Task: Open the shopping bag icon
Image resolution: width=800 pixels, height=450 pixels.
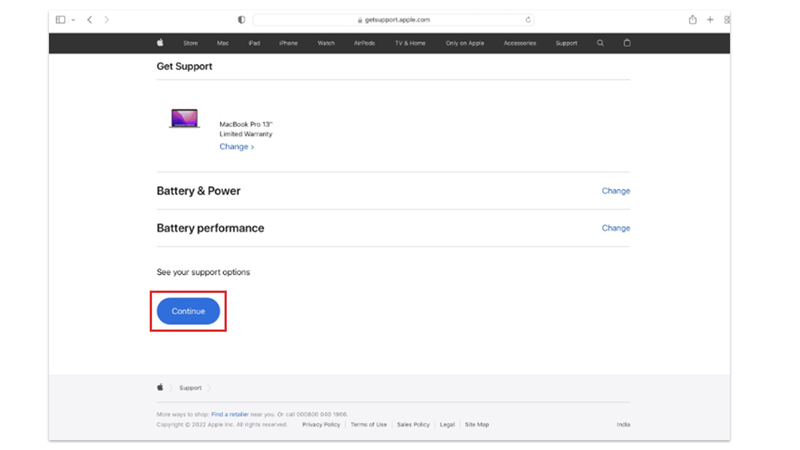Action: 627,43
